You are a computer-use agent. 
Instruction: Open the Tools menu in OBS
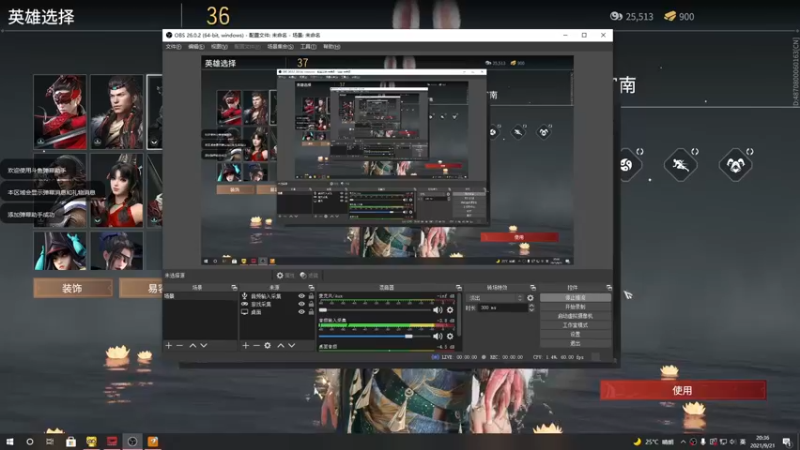click(x=308, y=46)
